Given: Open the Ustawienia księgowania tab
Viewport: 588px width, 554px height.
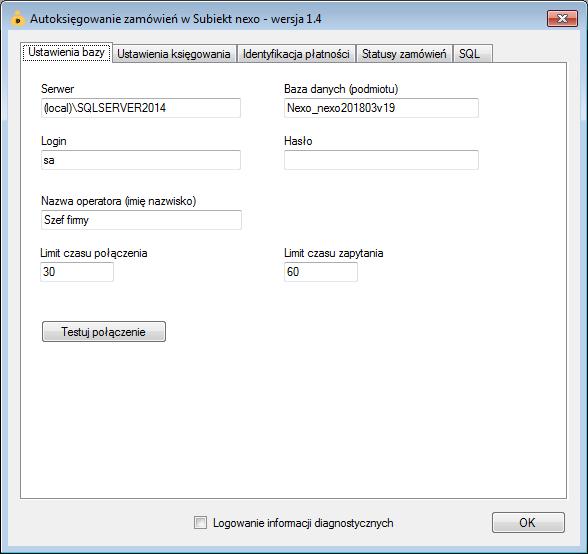Looking at the screenshot, I should click(174, 54).
